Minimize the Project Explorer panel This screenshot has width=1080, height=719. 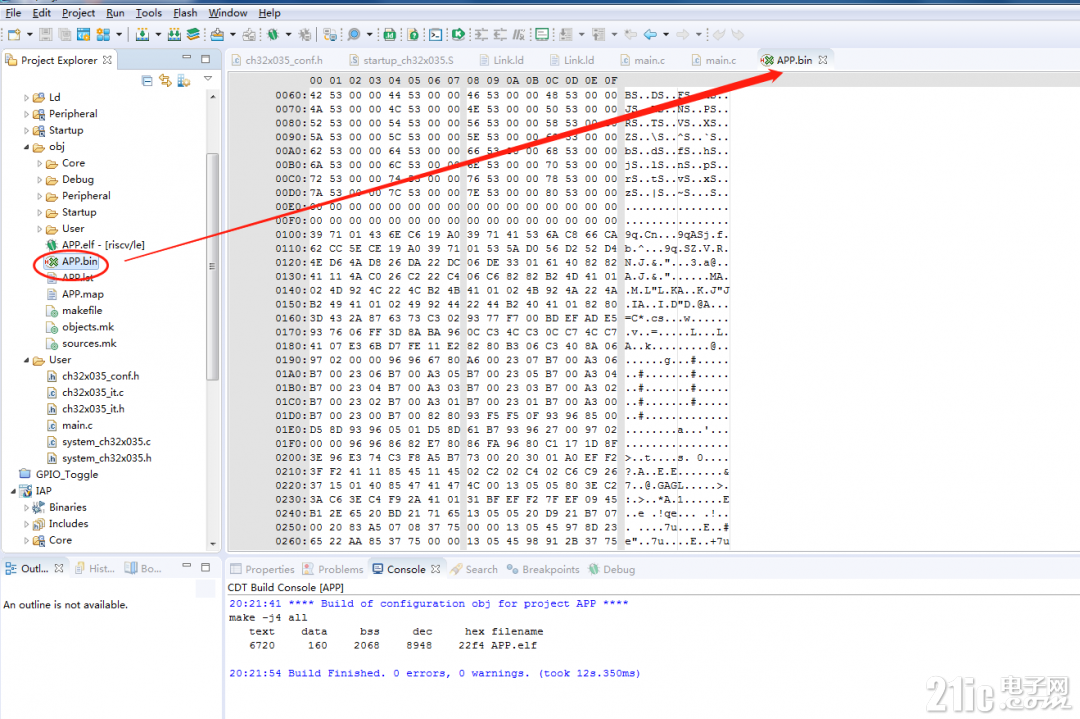(186, 59)
